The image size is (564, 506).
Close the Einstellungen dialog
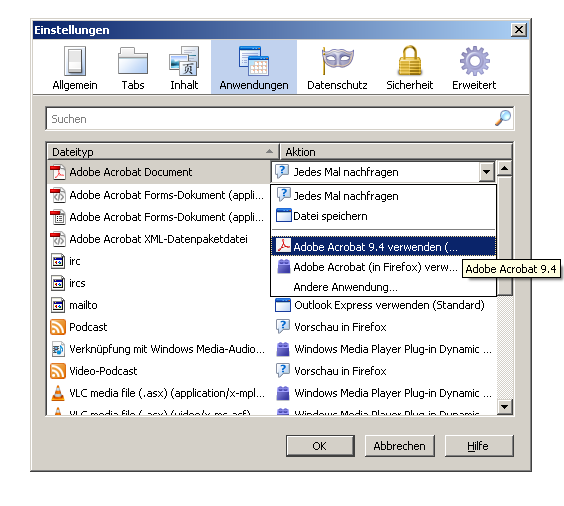(x=519, y=29)
